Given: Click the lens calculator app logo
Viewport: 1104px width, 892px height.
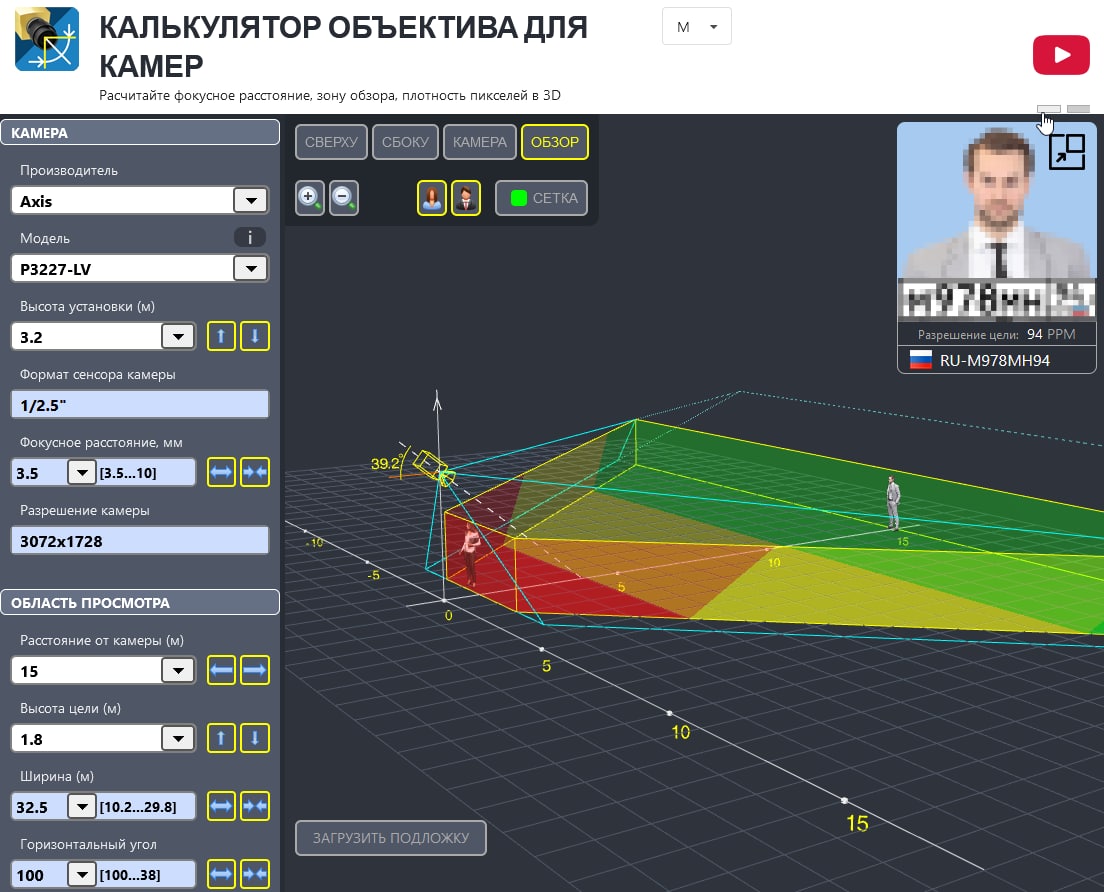Looking at the screenshot, I should 47,39.
